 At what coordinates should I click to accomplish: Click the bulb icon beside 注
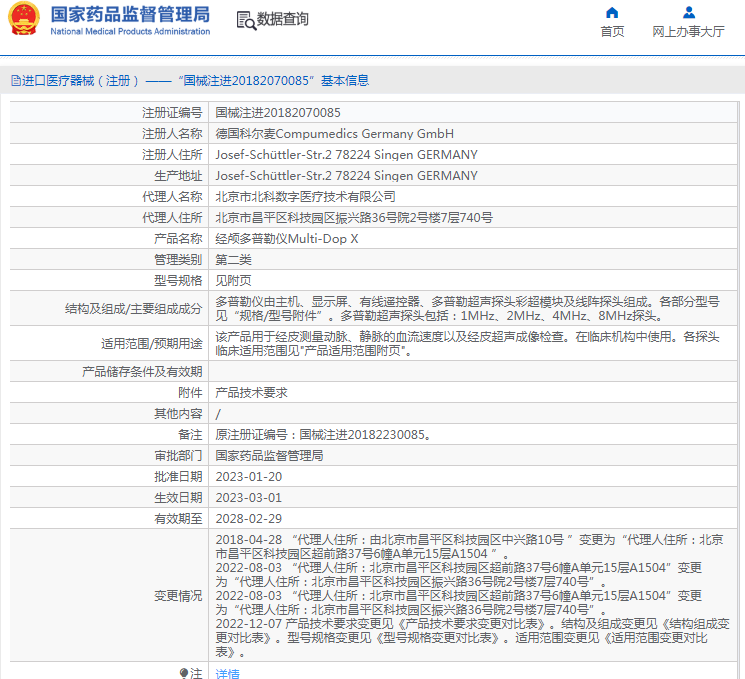point(184,673)
